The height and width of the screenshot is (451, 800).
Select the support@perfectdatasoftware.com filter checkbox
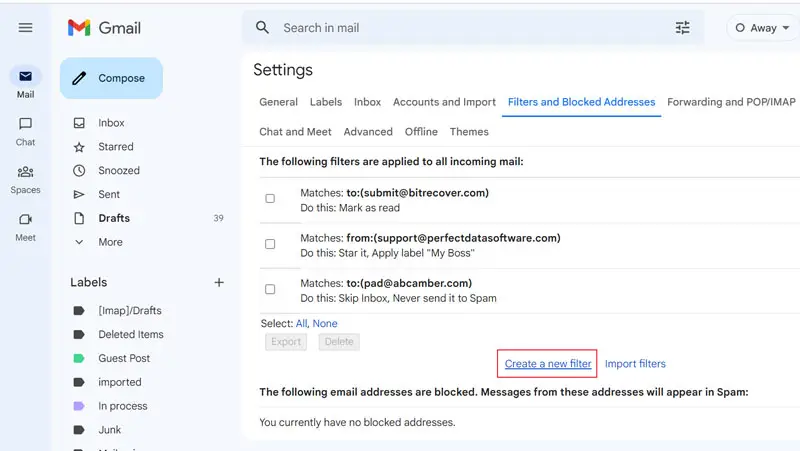[x=270, y=244]
